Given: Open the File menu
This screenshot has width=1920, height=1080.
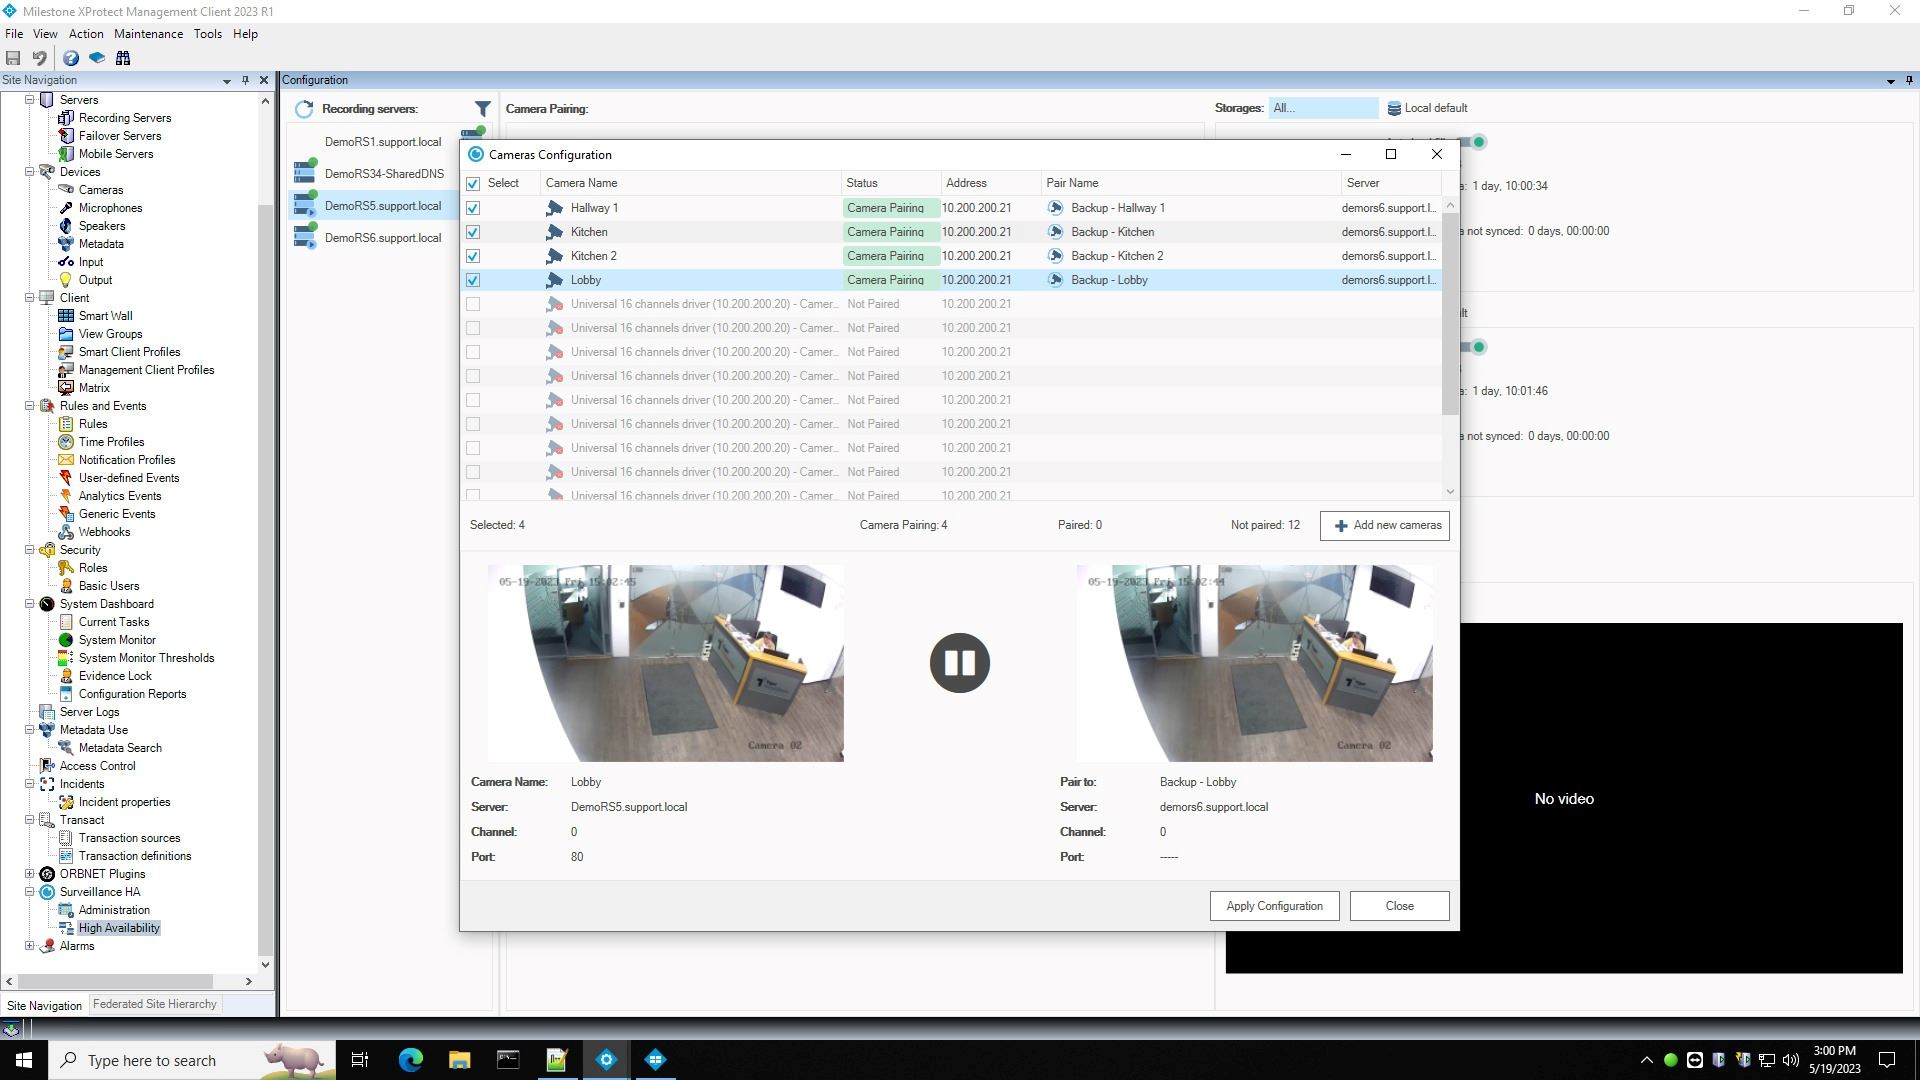Looking at the screenshot, I should pos(14,34).
